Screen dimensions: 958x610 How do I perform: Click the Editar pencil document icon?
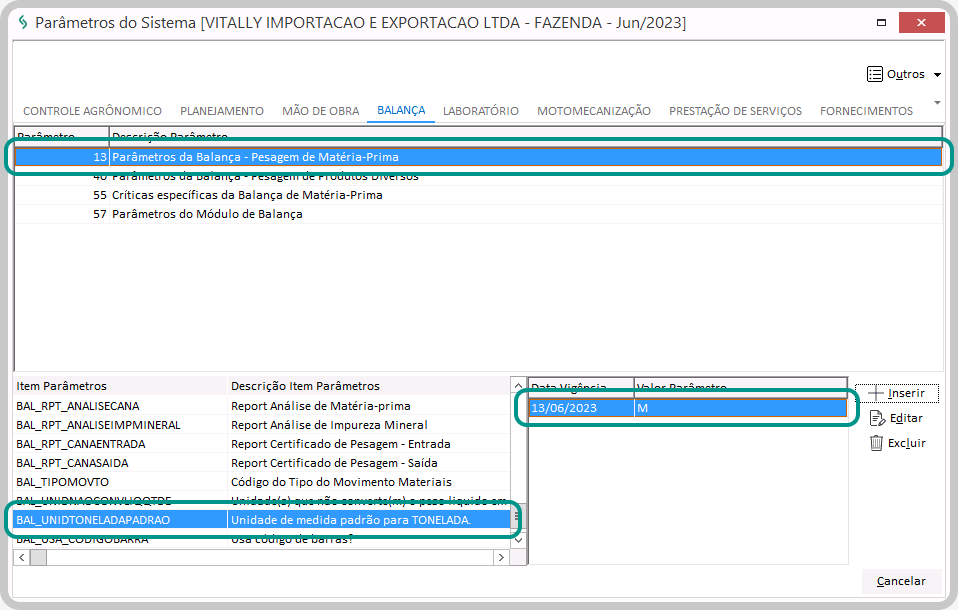(877, 418)
